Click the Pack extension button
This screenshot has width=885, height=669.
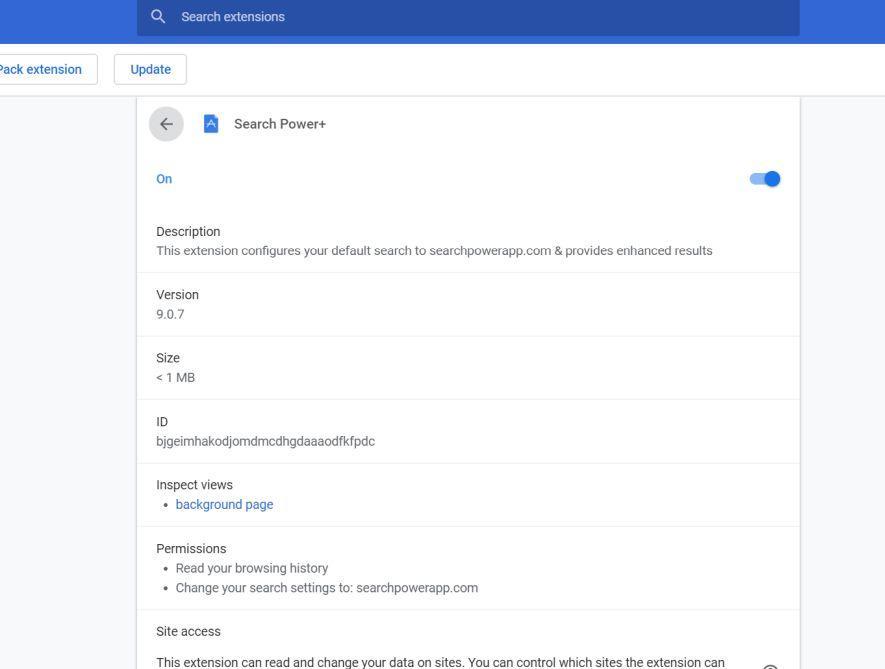[40, 69]
